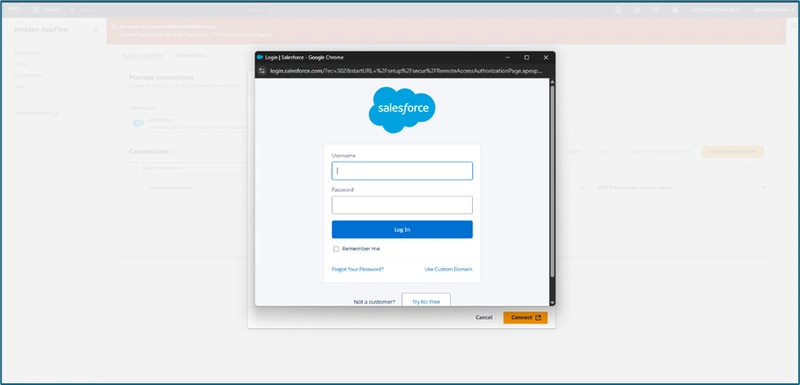Click the Amazon AppFlow sidebar title

(41, 30)
